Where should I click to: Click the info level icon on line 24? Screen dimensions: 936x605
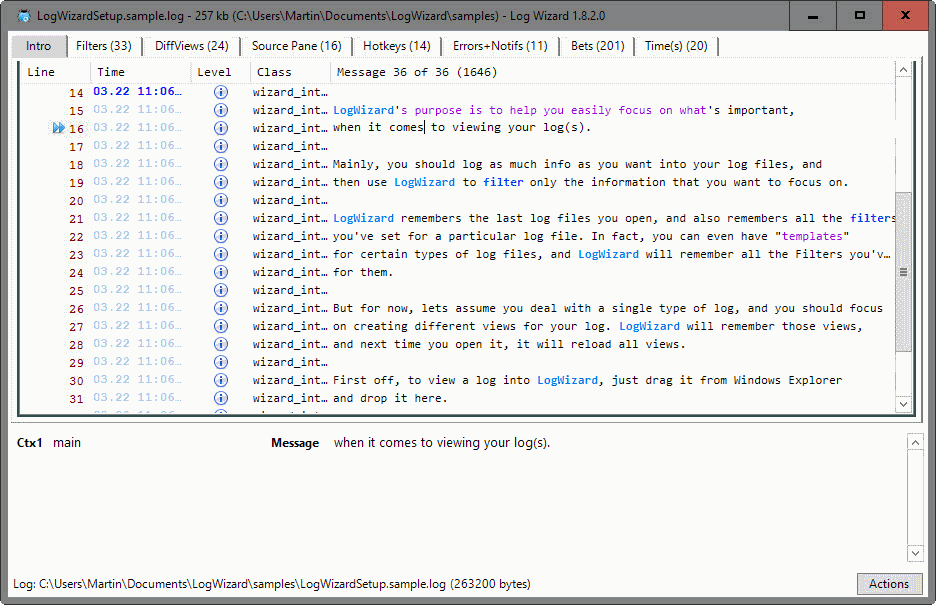[x=221, y=272]
